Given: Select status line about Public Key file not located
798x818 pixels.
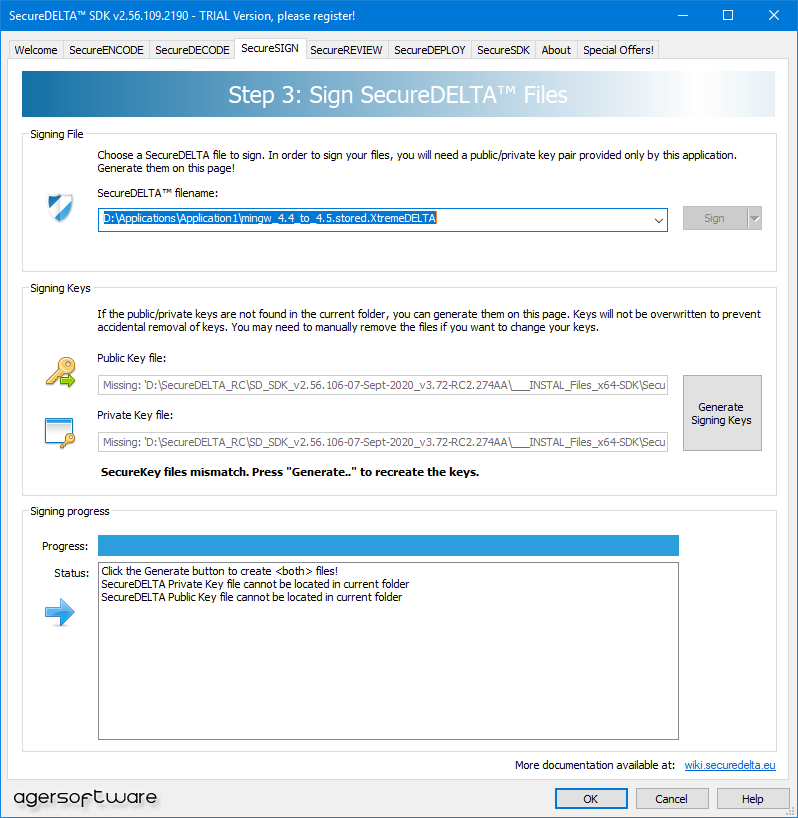Looking at the screenshot, I should tap(251, 597).
